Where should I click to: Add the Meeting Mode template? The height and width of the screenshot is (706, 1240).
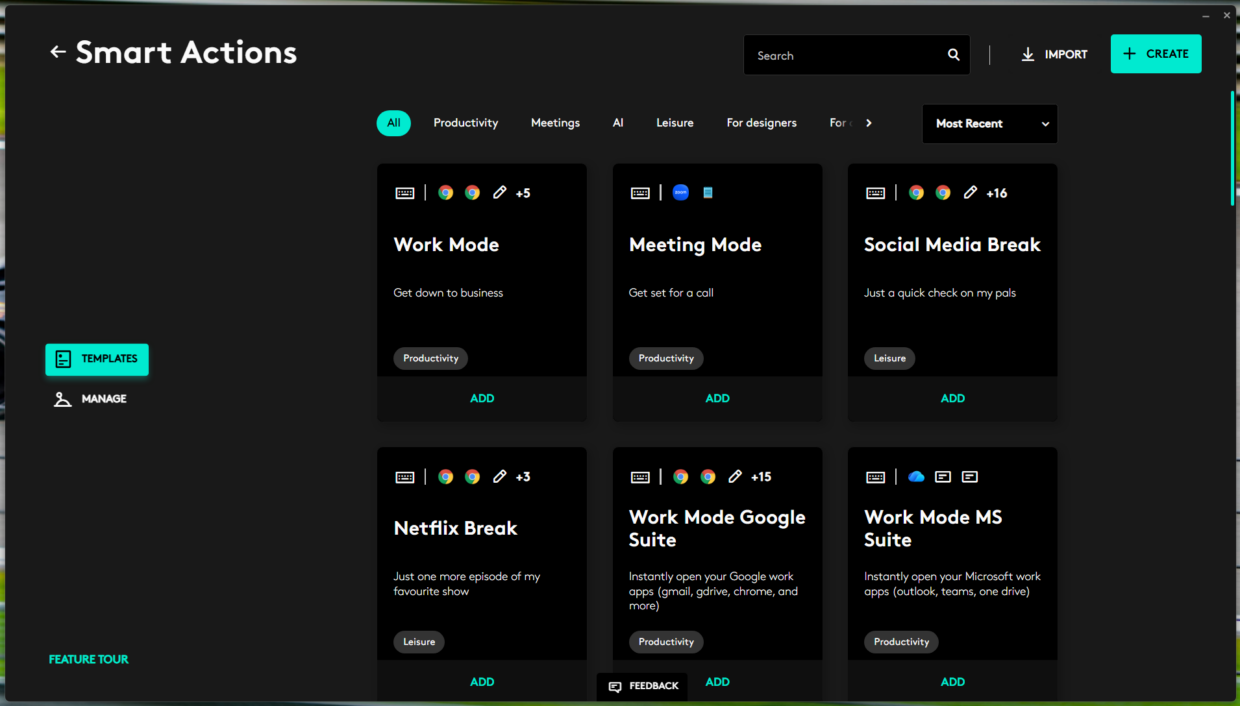click(718, 398)
